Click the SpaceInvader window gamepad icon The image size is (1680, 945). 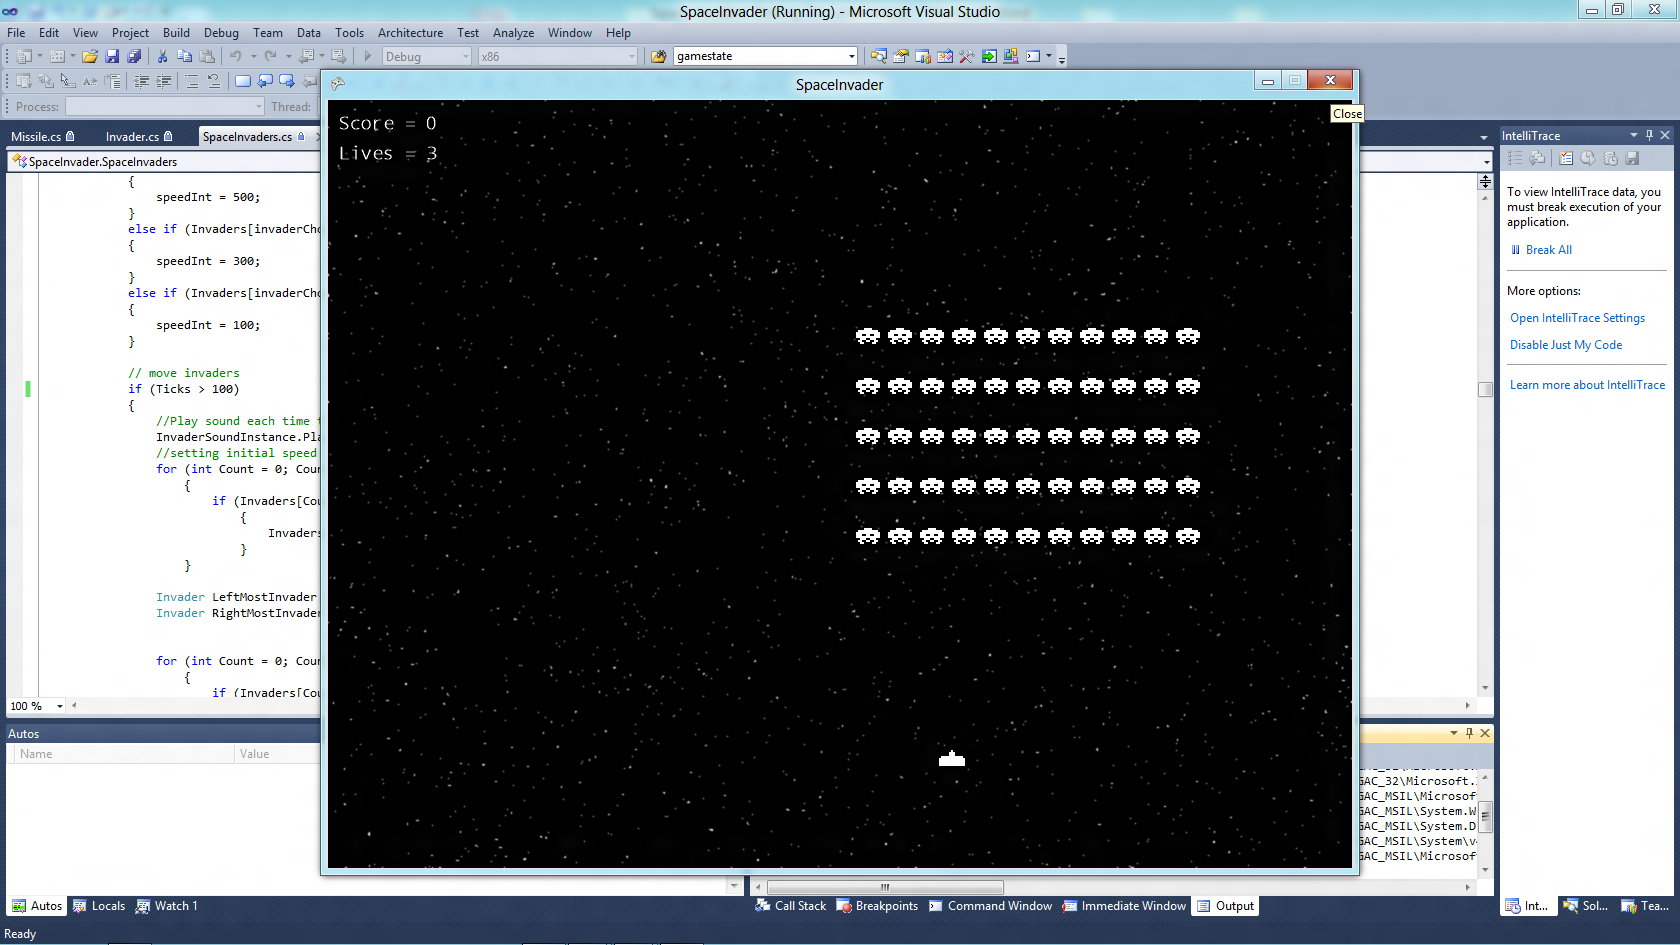[x=338, y=84]
